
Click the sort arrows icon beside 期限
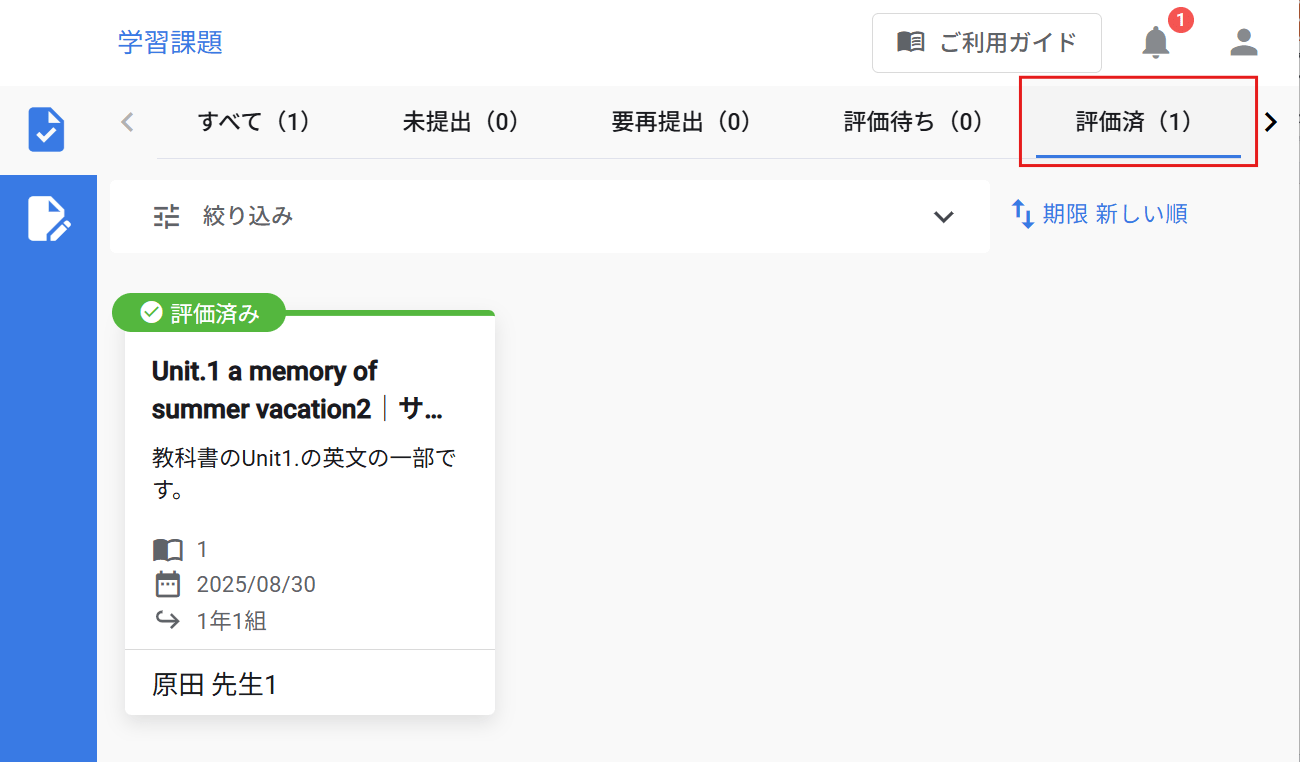(1022, 214)
